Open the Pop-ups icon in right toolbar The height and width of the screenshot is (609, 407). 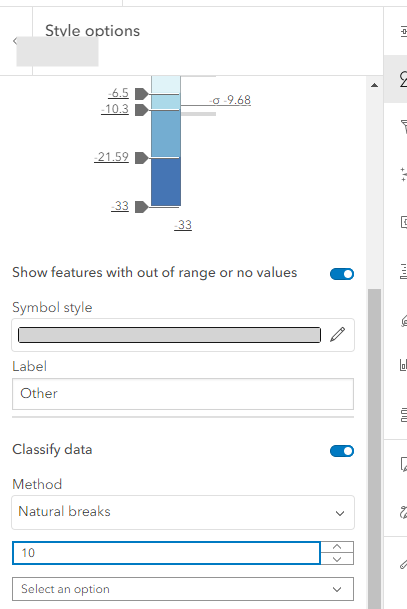(404, 222)
